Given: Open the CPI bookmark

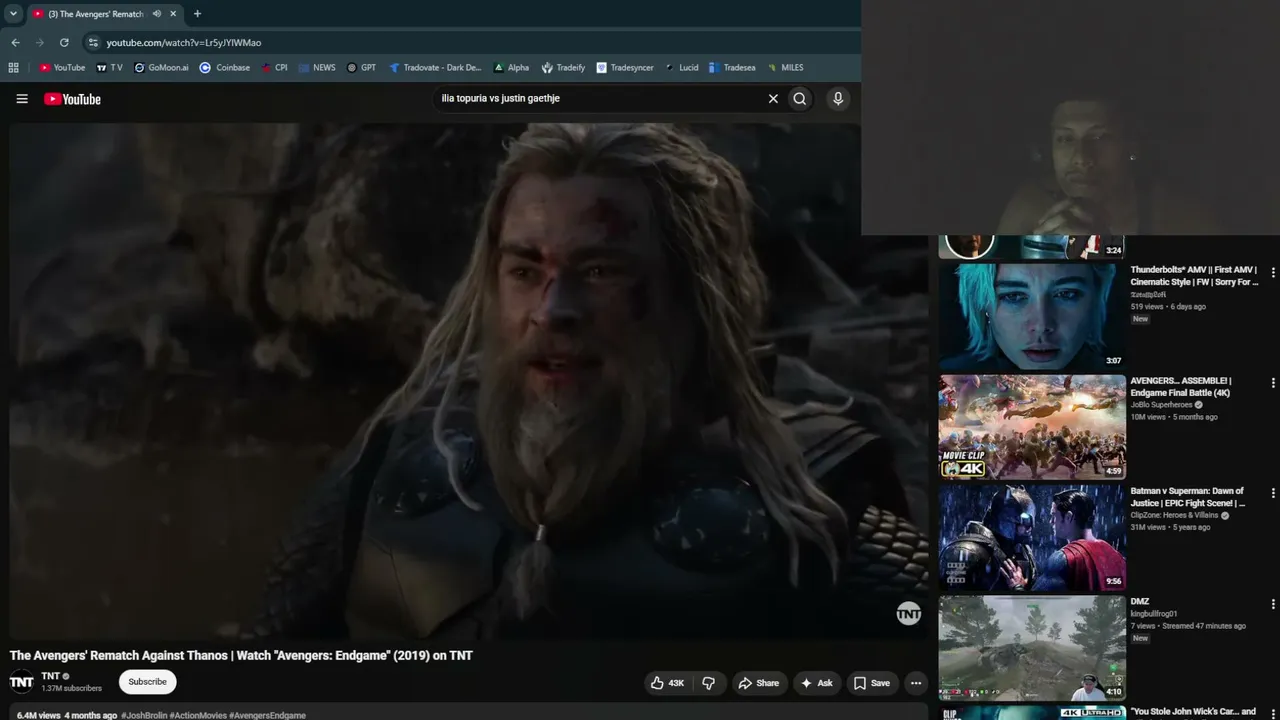Looking at the screenshot, I should 274,68.
